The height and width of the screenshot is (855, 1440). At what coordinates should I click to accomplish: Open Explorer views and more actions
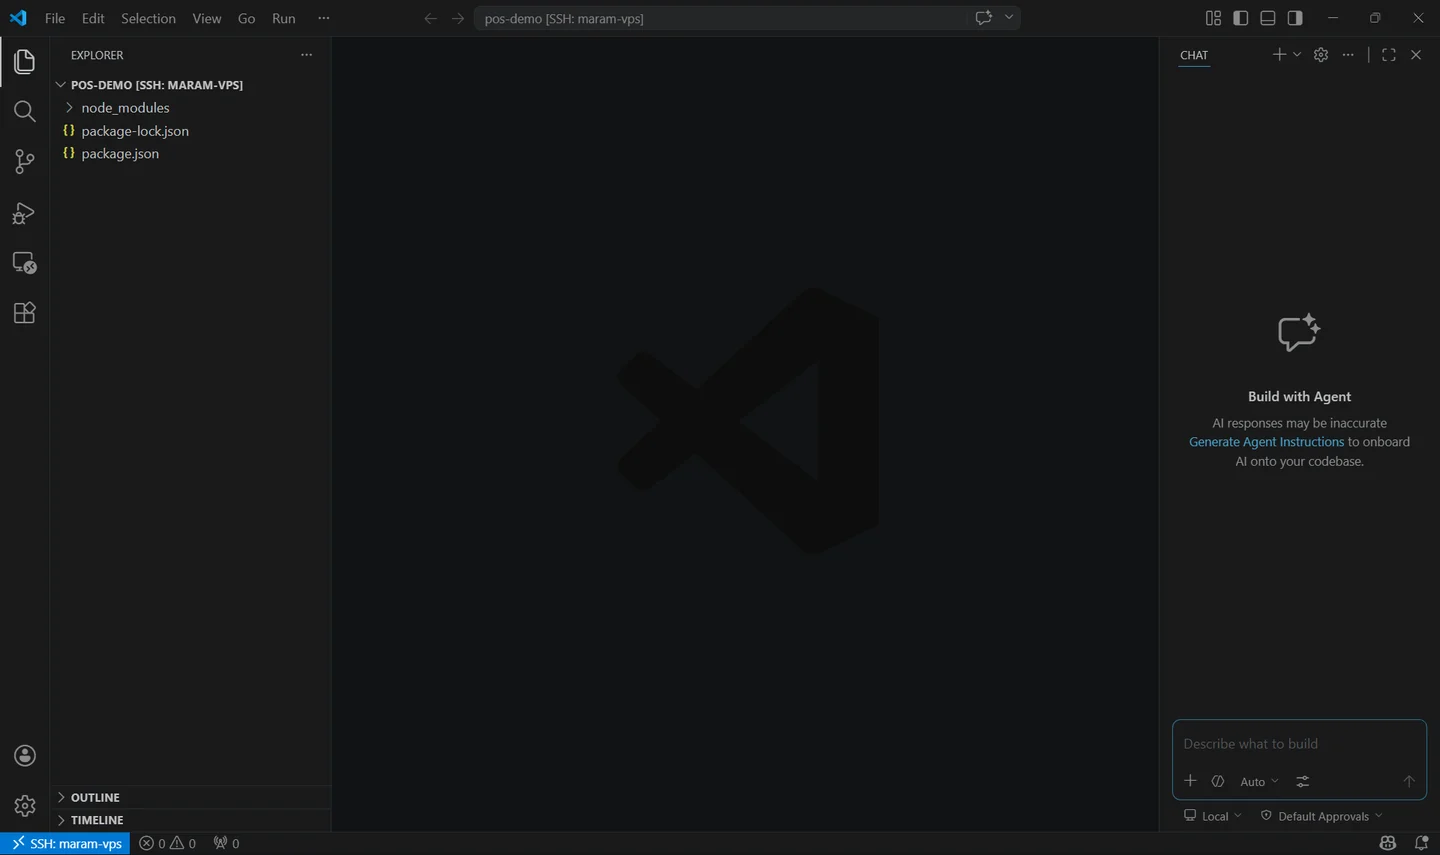click(306, 55)
